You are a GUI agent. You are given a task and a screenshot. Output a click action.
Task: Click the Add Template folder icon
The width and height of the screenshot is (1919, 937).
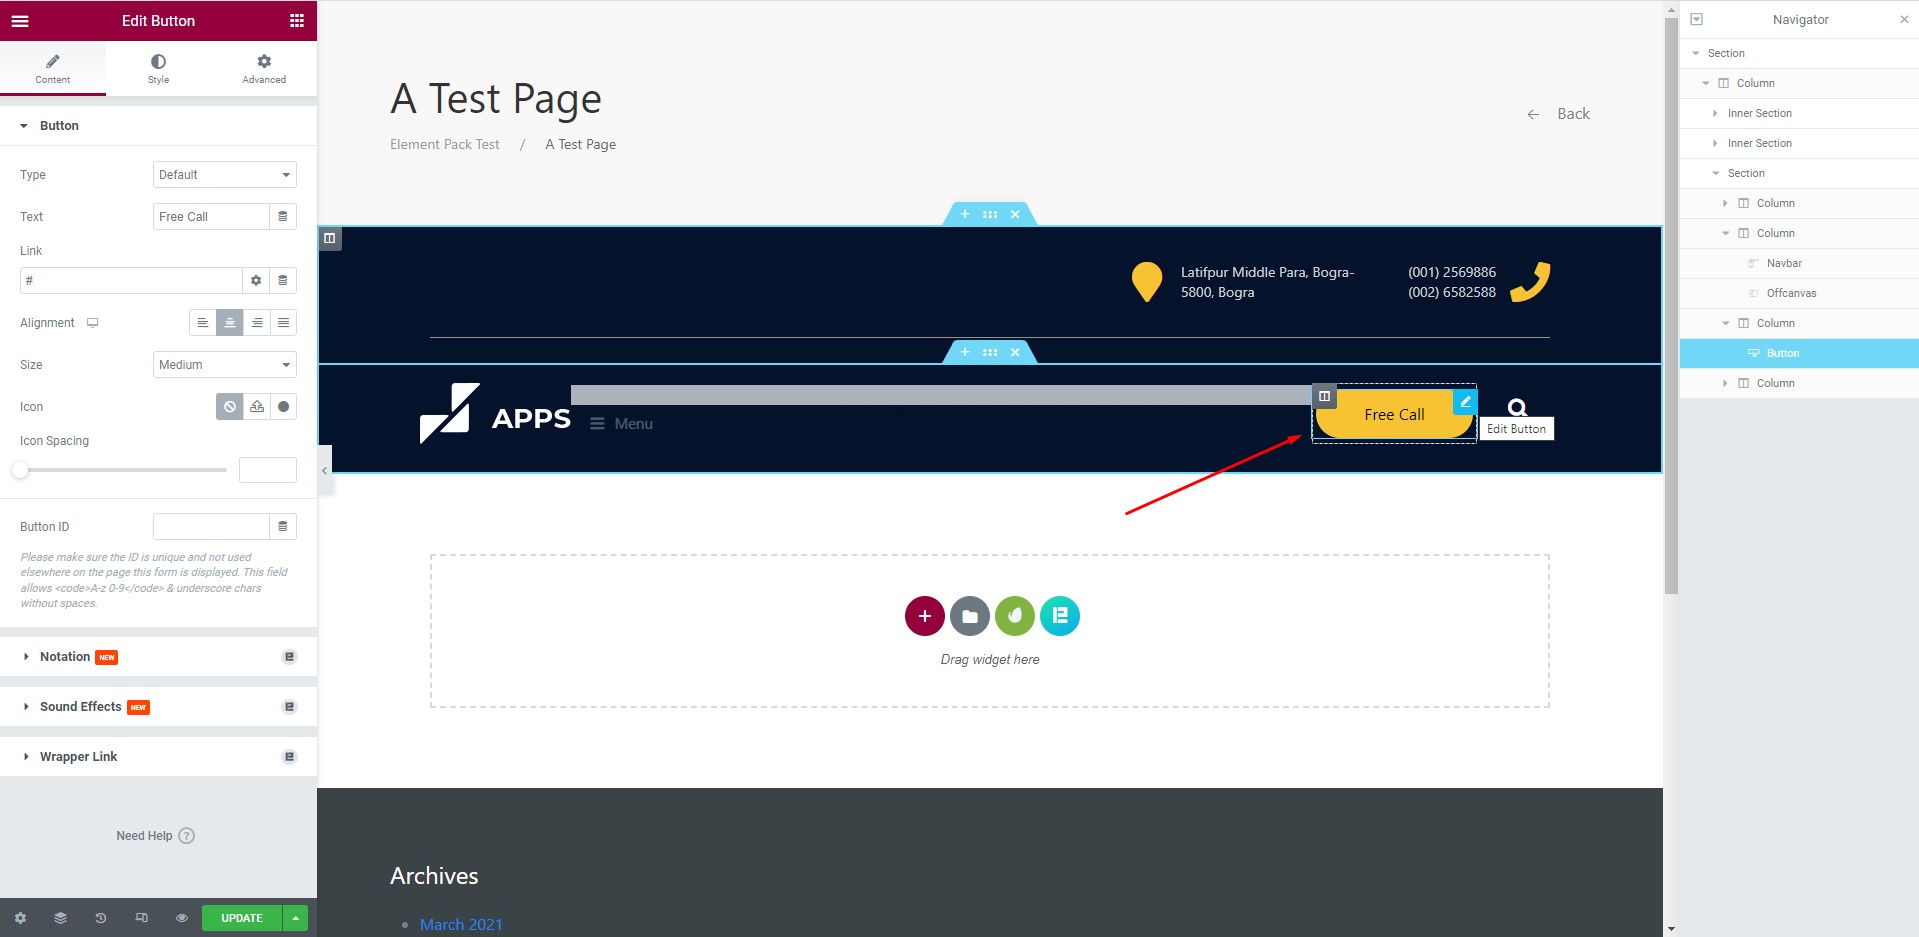tap(969, 616)
